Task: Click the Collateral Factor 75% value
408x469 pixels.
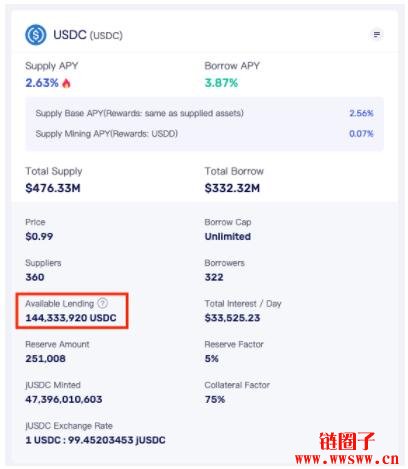Action: pyautogui.click(x=215, y=399)
